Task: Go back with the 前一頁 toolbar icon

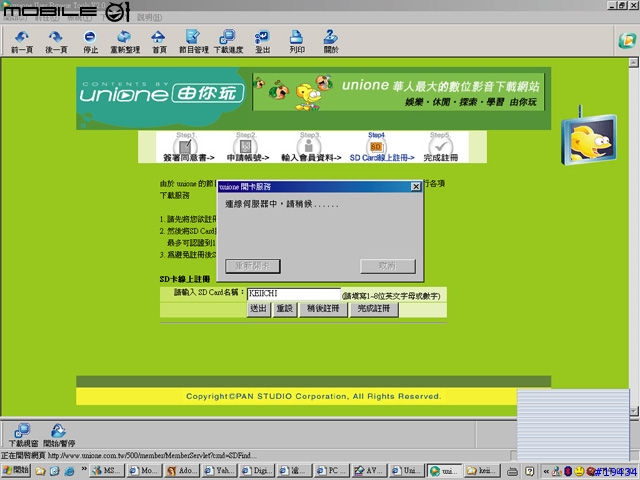Action: click(22, 41)
